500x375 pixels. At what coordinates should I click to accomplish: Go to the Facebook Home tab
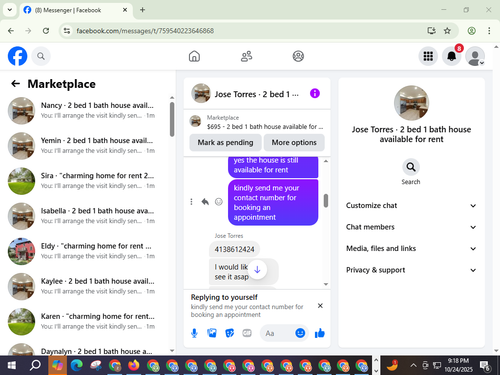(194, 56)
